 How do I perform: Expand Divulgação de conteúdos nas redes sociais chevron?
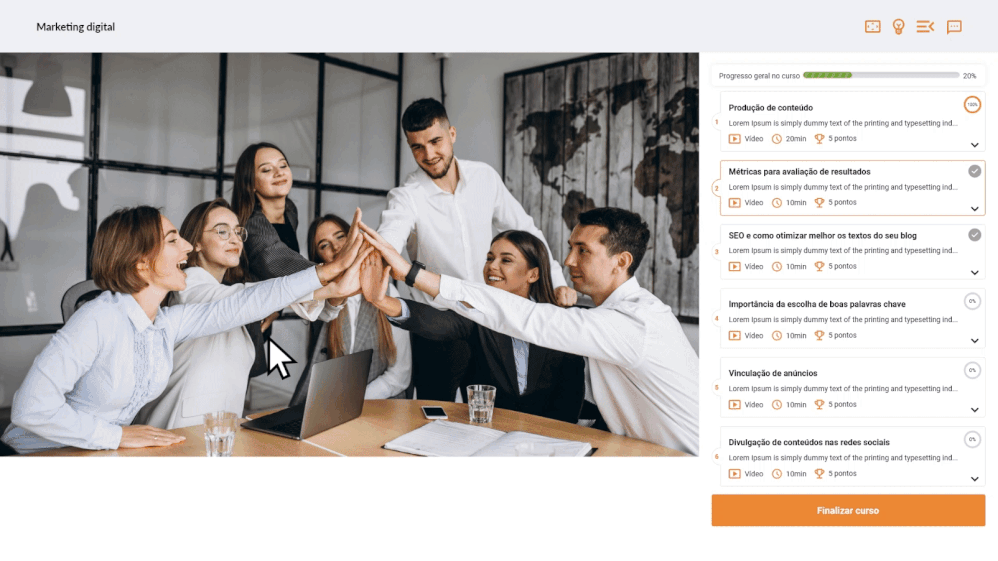(974, 479)
